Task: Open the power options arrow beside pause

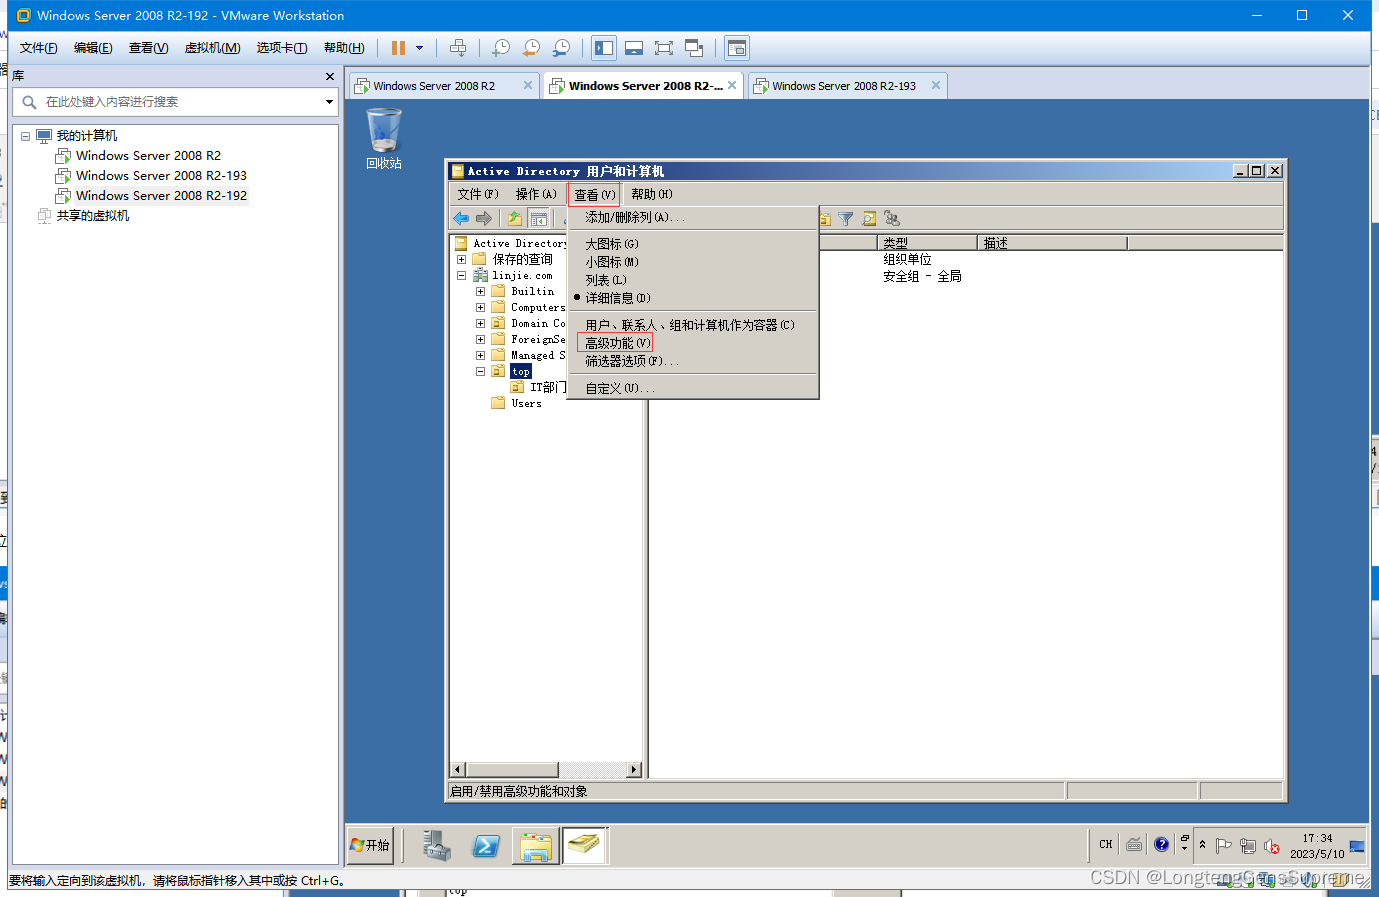Action: click(419, 48)
